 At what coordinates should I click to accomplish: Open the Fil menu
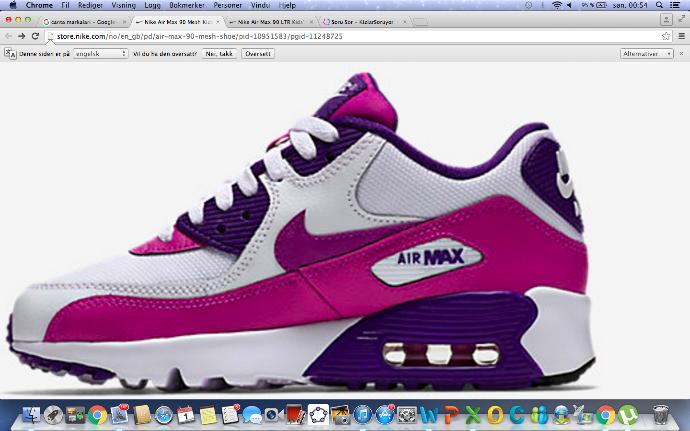coord(66,5)
